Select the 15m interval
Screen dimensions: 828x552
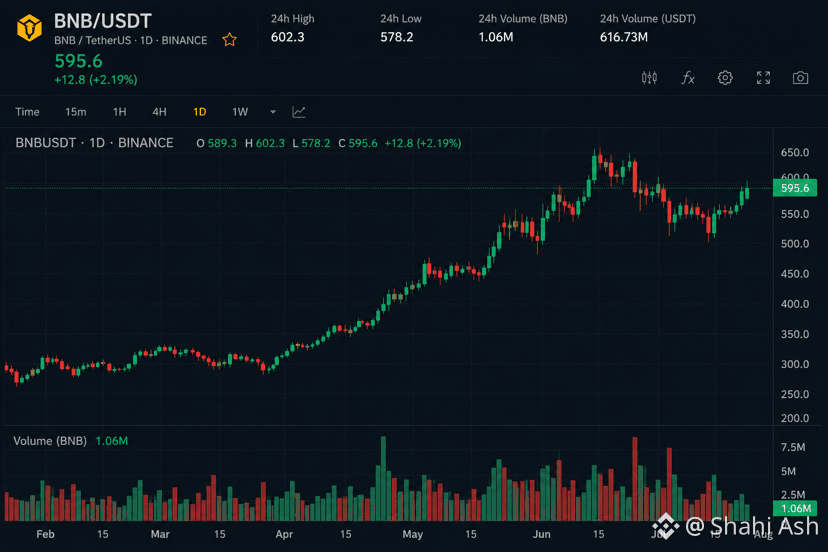coord(76,112)
